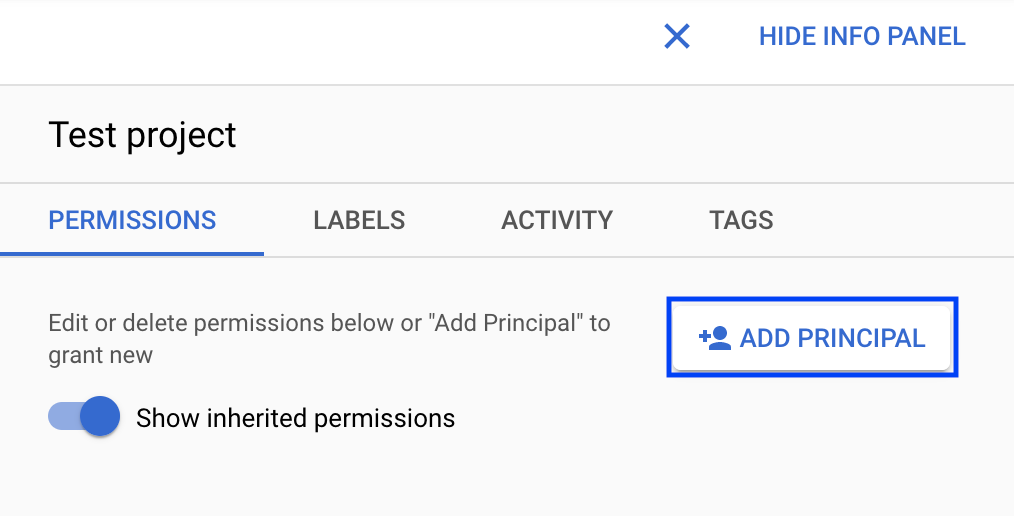Screen dimensions: 1014x516
Task: Click the HIDE INFO PANEL link
Action: pyautogui.click(x=862, y=37)
